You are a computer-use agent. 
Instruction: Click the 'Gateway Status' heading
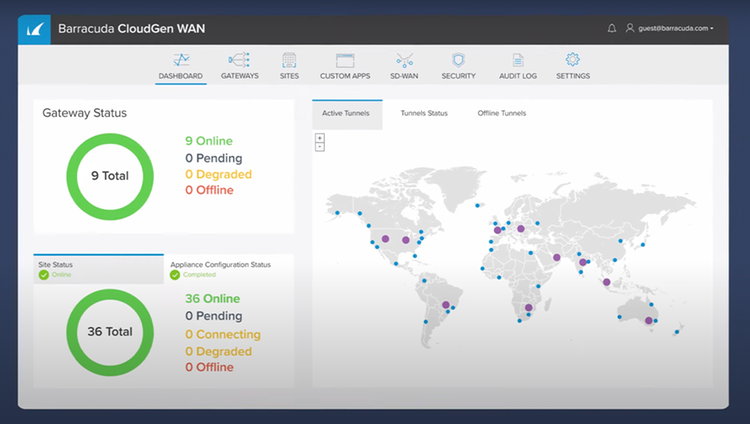point(85,113)
